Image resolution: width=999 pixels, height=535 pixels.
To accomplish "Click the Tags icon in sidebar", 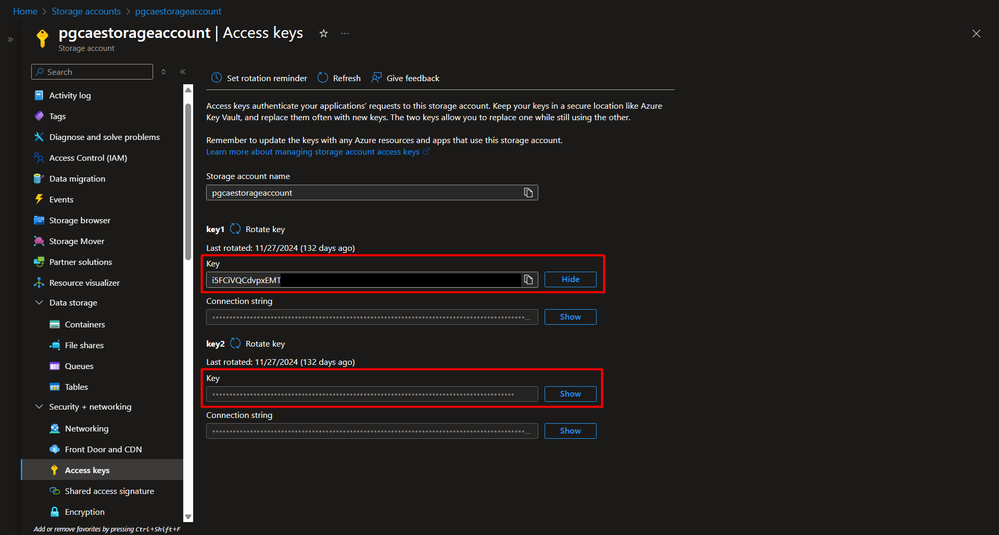I will [39, 117].
